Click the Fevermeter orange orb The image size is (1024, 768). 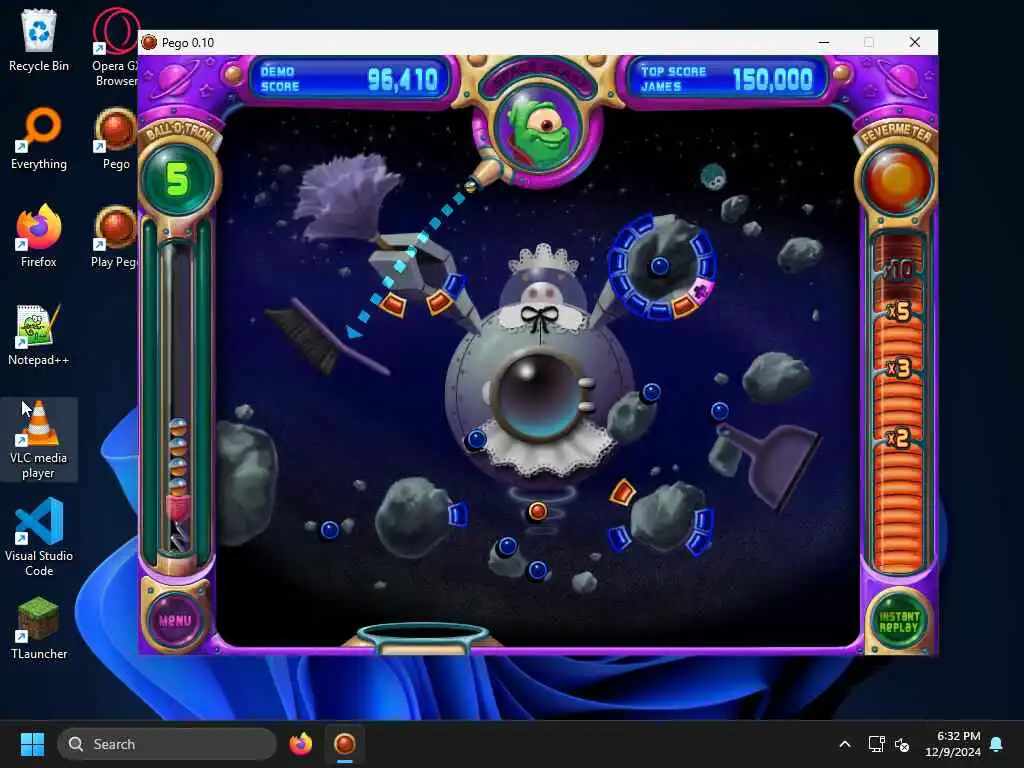(x=897, y=180)
